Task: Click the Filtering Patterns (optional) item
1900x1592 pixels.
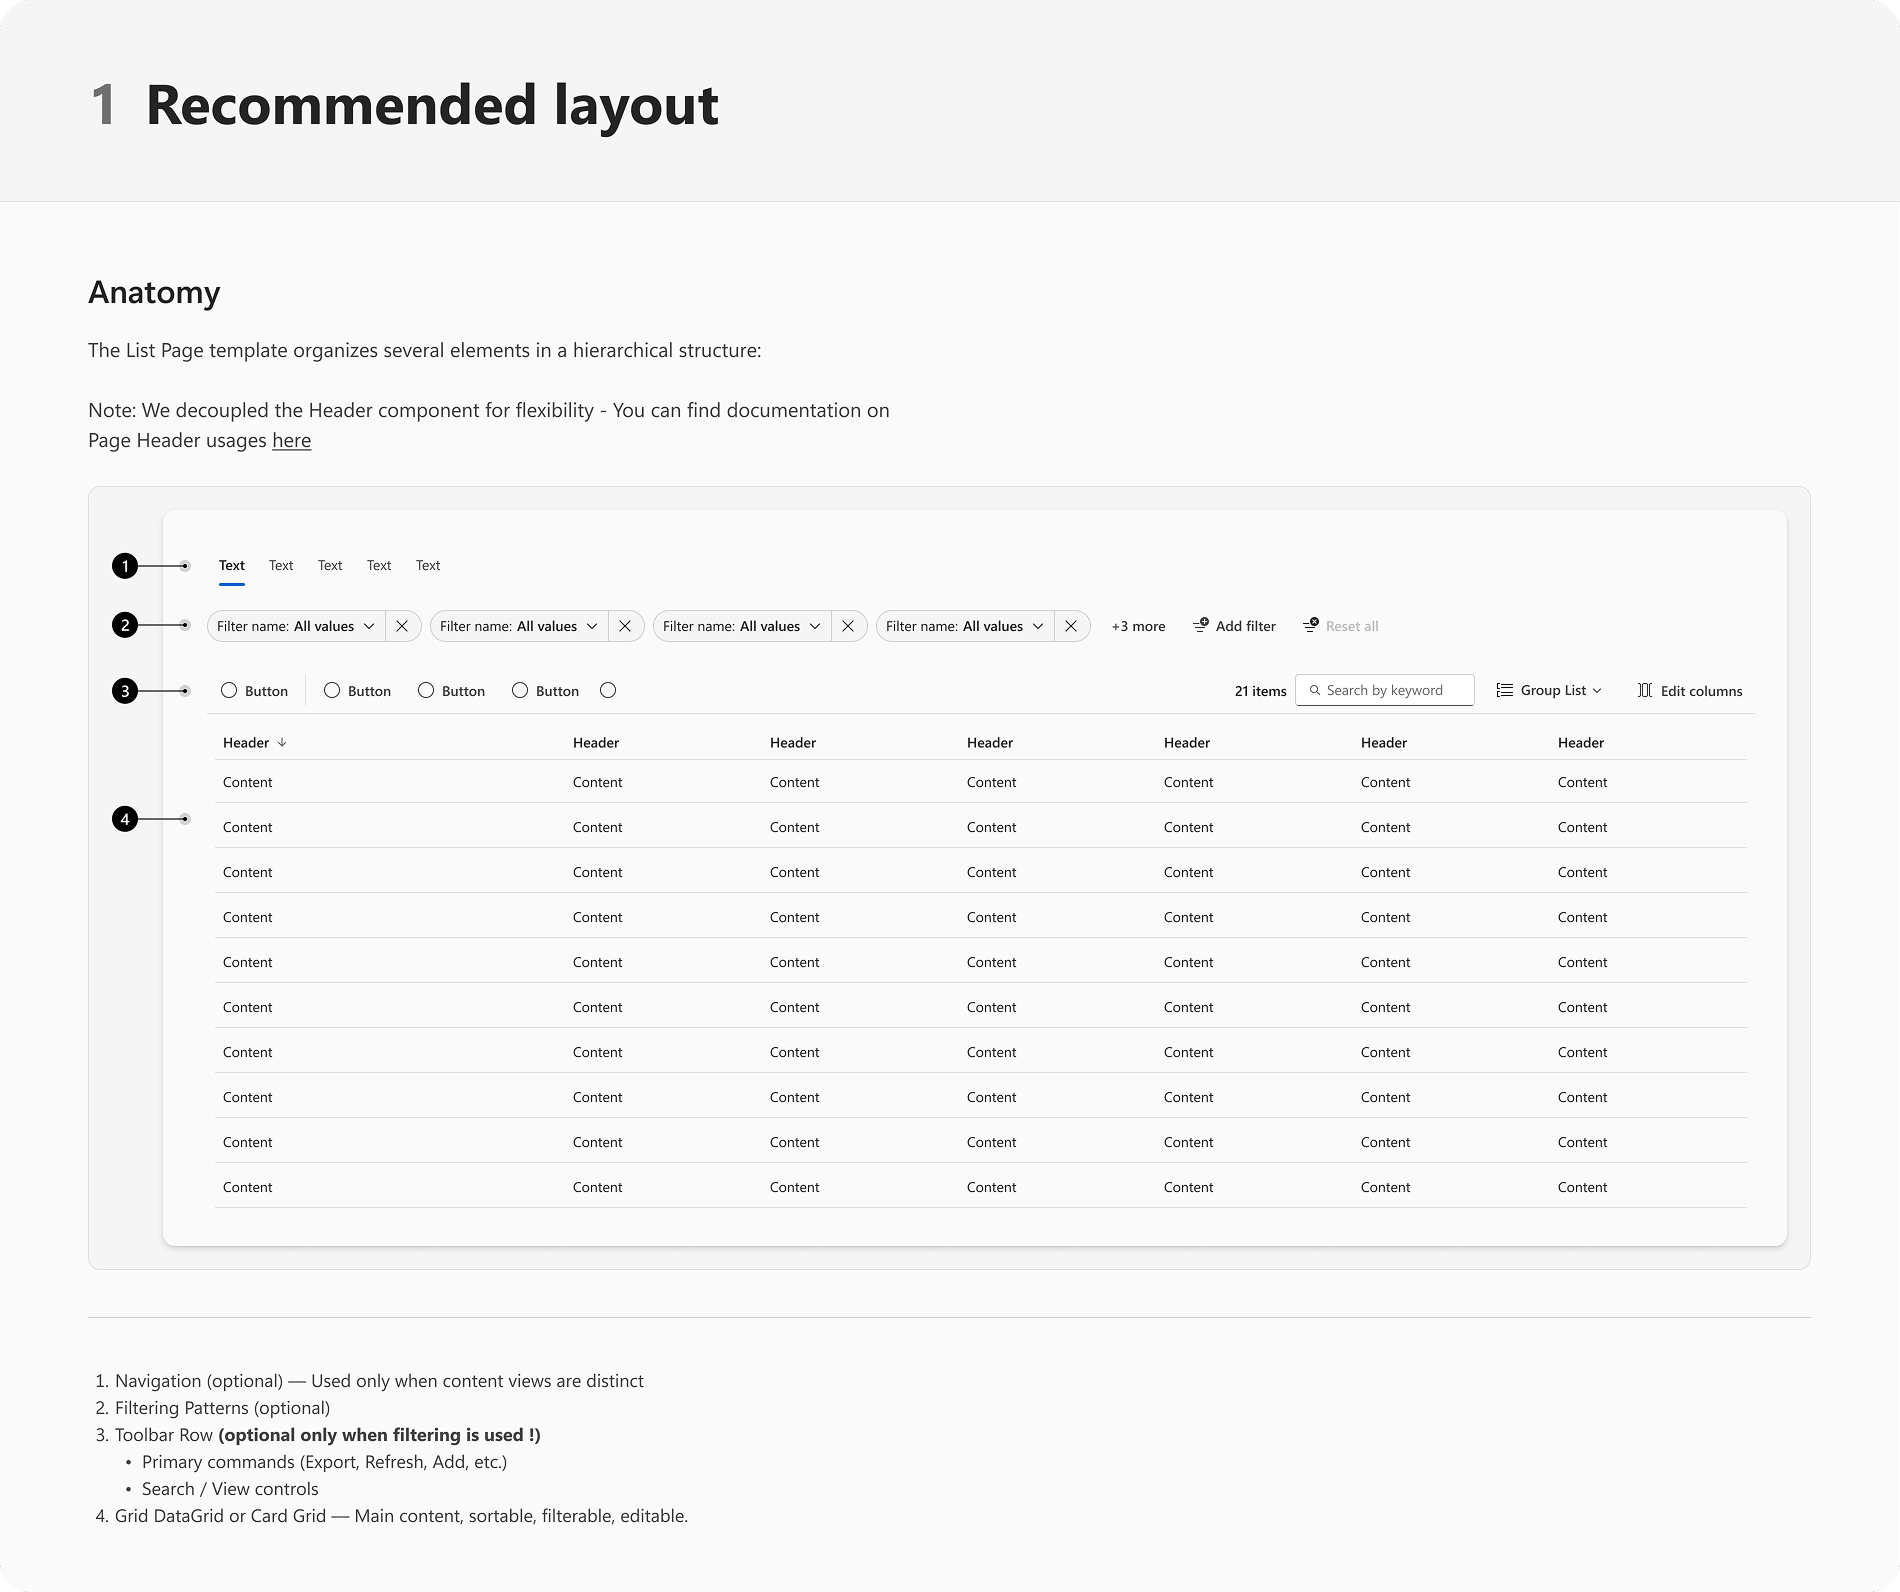Action: pyautogui.click(x=222, y=1408)
